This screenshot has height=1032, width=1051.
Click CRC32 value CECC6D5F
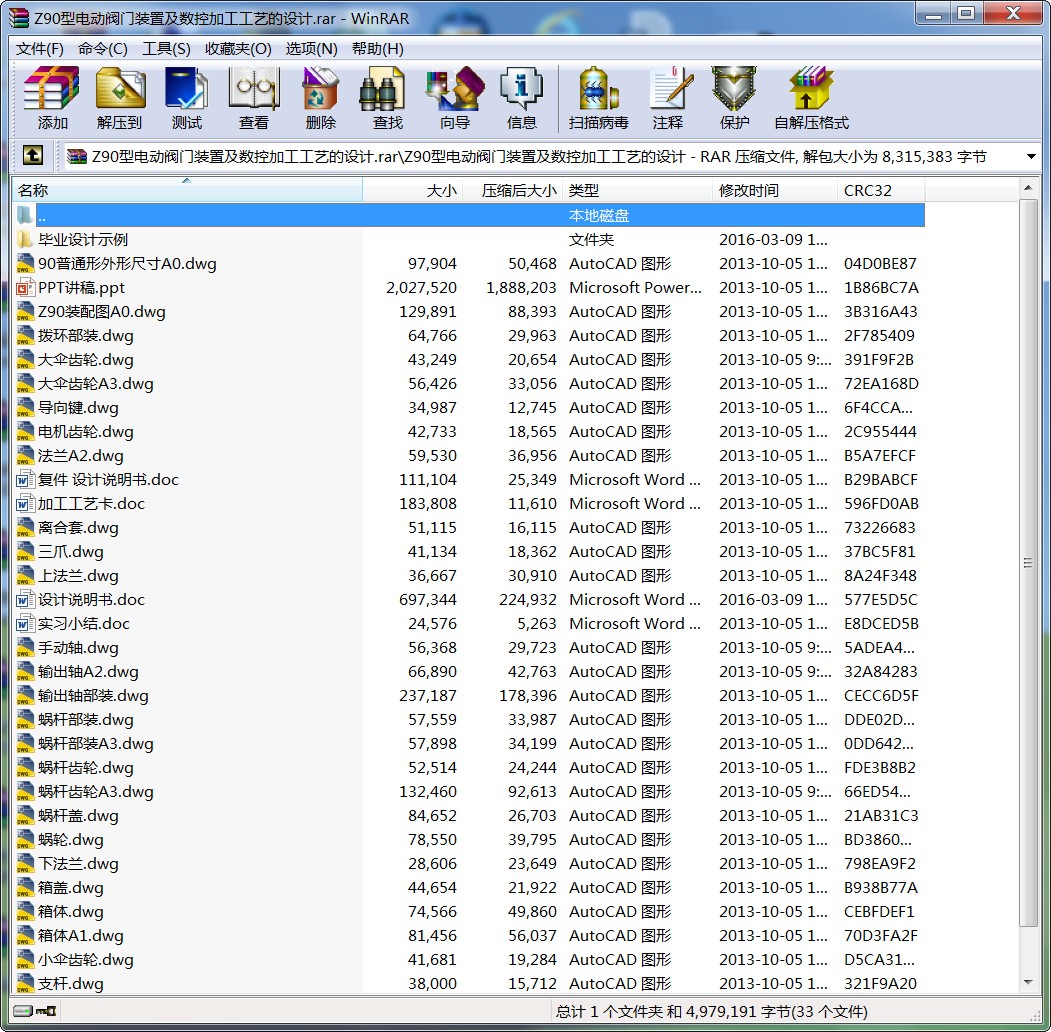881,696
